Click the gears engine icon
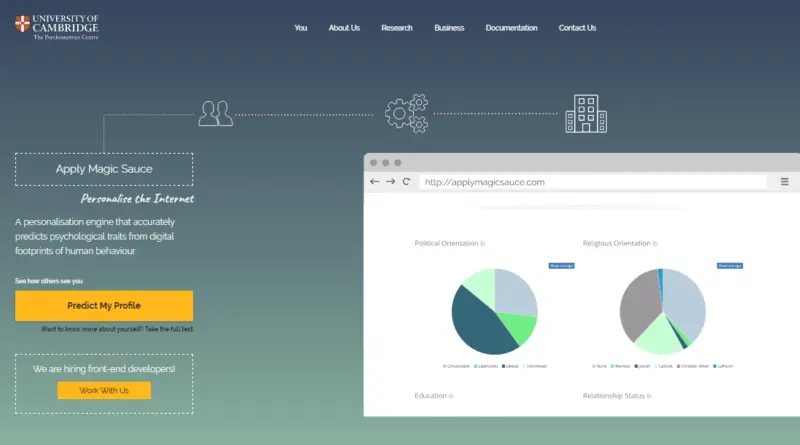This screenshot has height=445, width=800. pyautogui.click(x=407, y=113)
